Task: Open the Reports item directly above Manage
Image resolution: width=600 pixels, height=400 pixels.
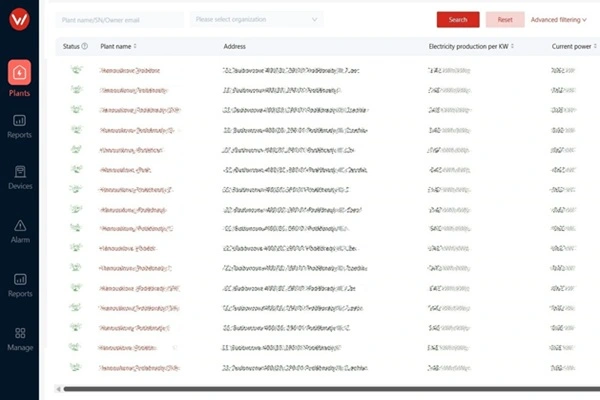Action: [x=20, y=286]
